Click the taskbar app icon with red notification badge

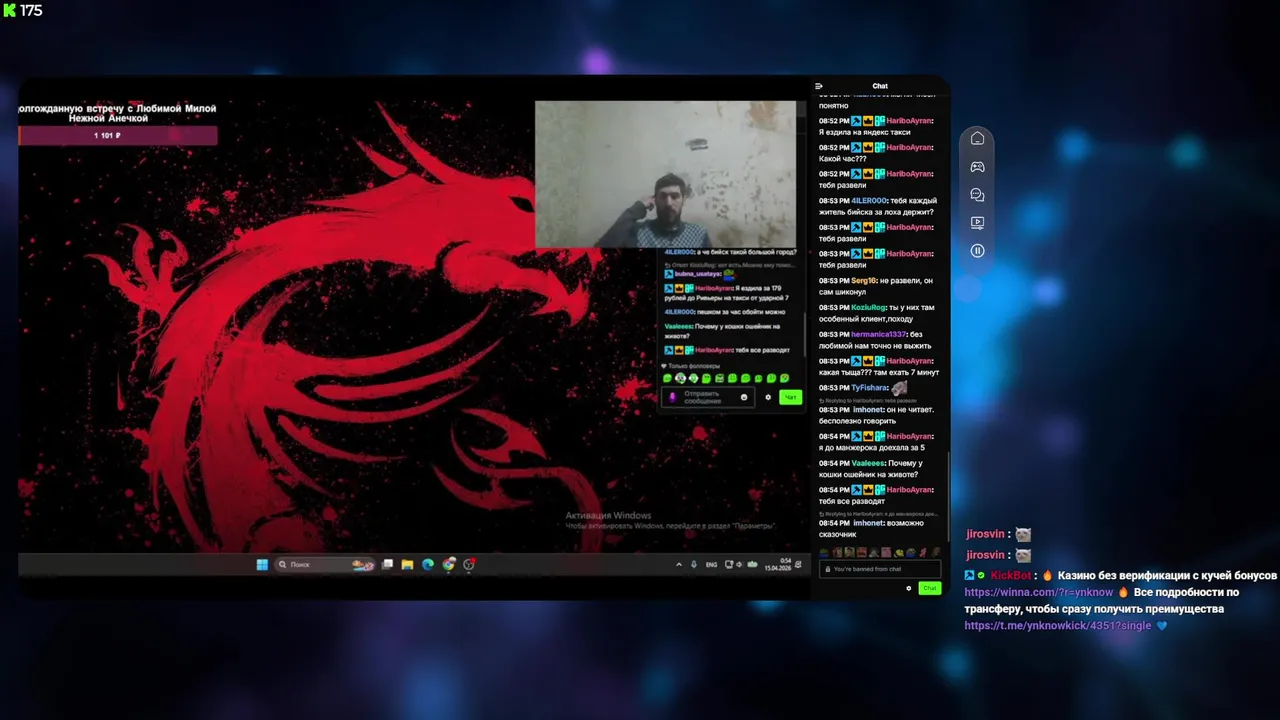[469, 565]
